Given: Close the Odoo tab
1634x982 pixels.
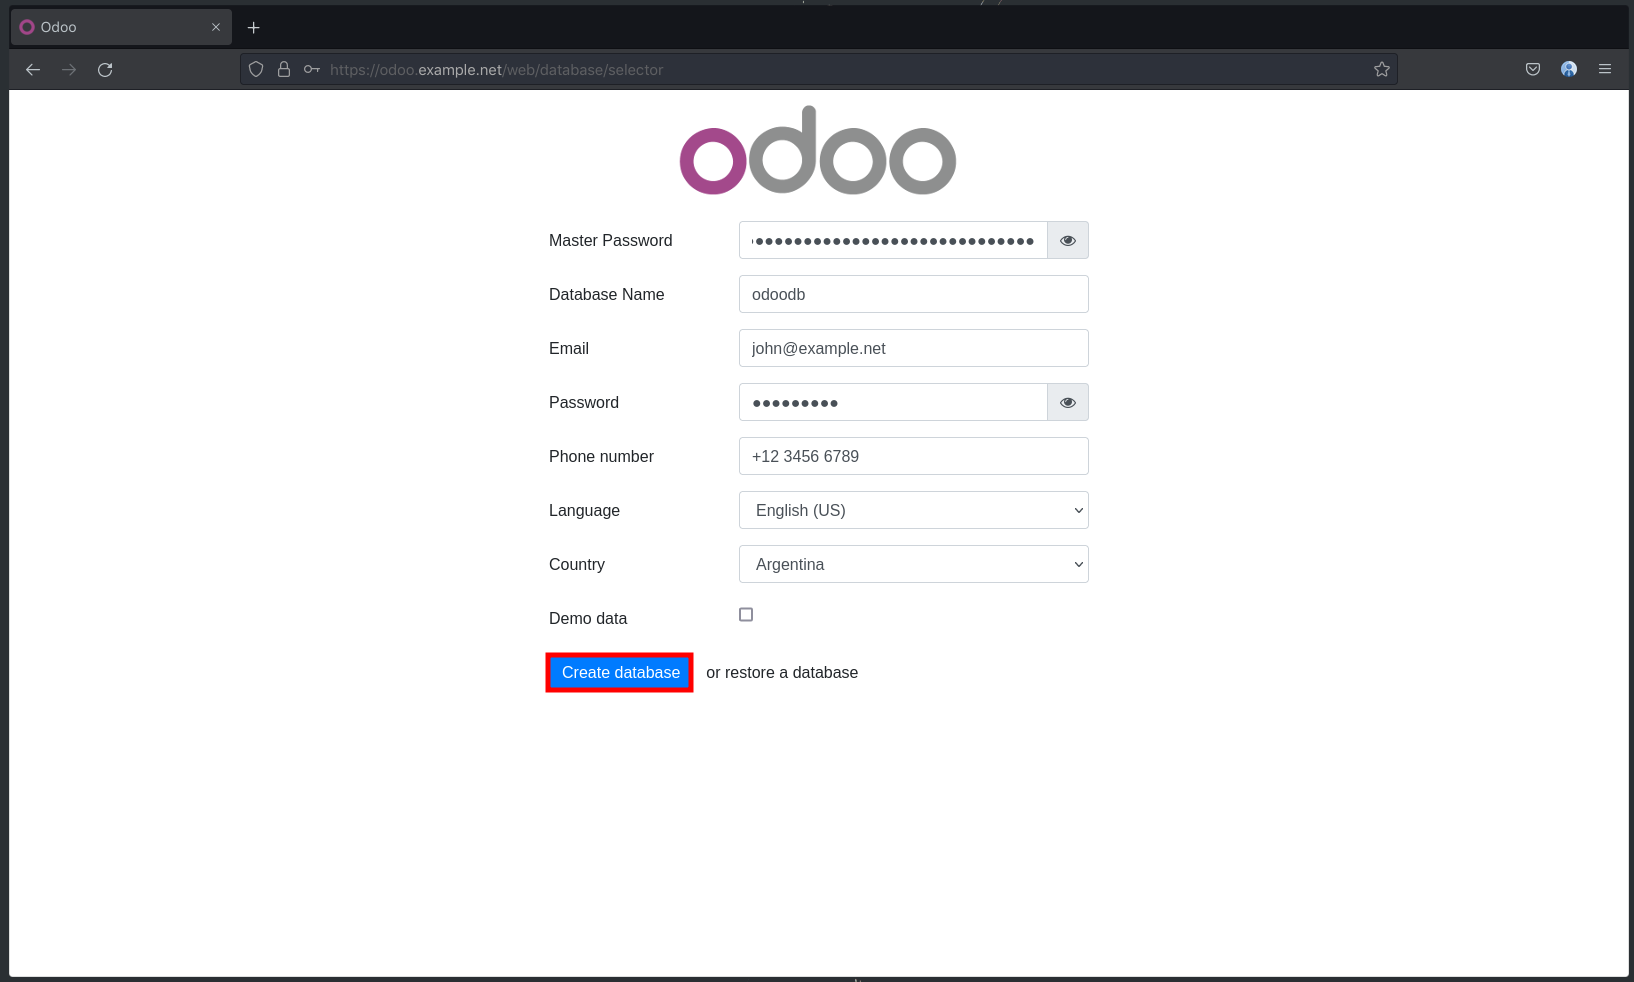Looking at the screenshot, I should pos(216,27).
